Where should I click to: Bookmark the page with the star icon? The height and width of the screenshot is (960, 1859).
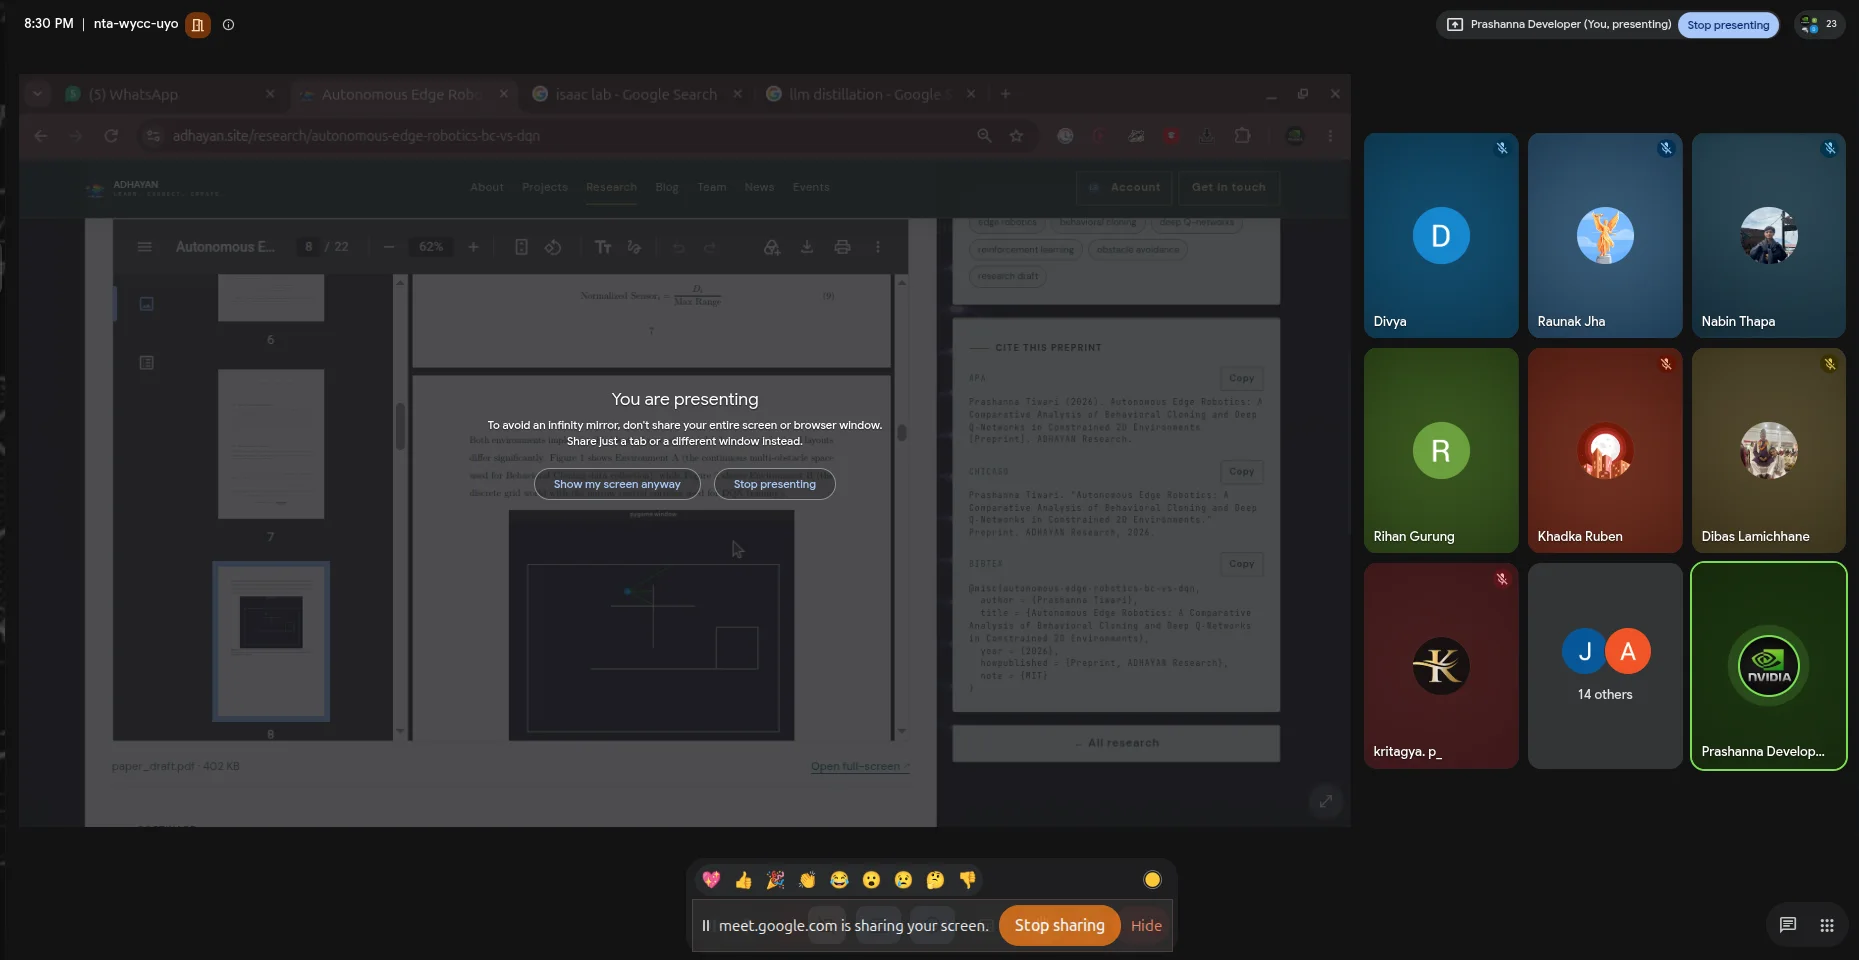click(1017, 136)
